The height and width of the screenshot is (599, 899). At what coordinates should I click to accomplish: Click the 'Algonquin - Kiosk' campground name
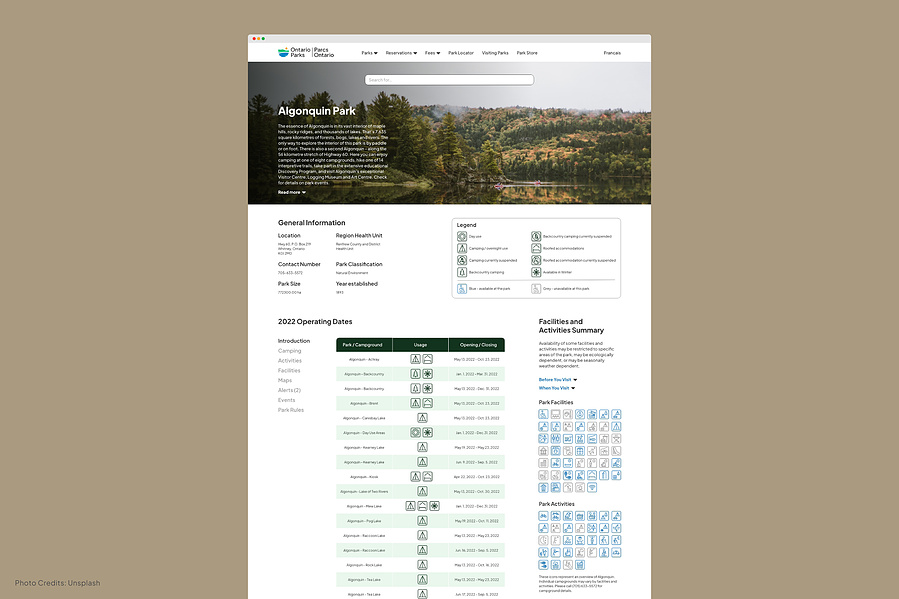click(x=363, y=477)
